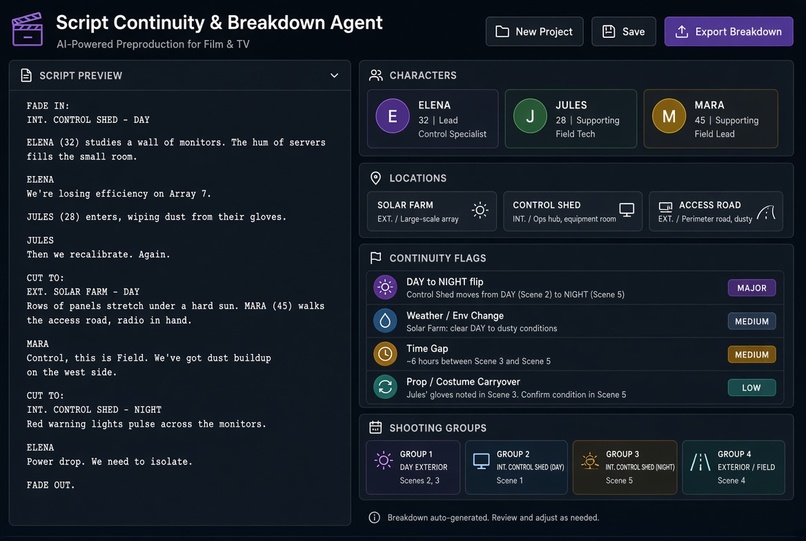The width and height of the screenshot is (806, 541).
Task: Click the DAY to NIGHT flip flag title
Action: (445, 282)
